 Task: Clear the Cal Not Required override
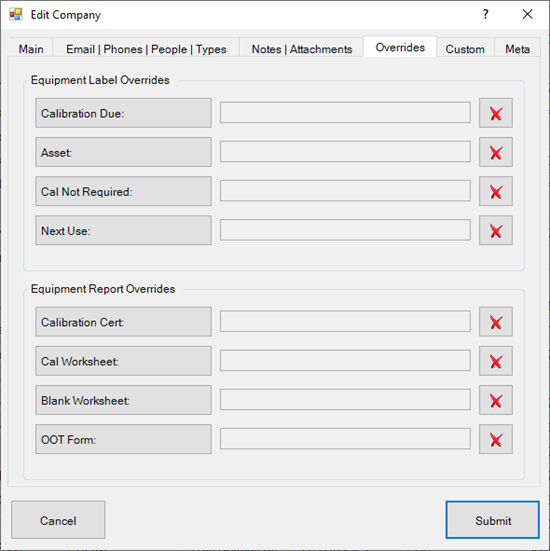(x=496, y=191)
